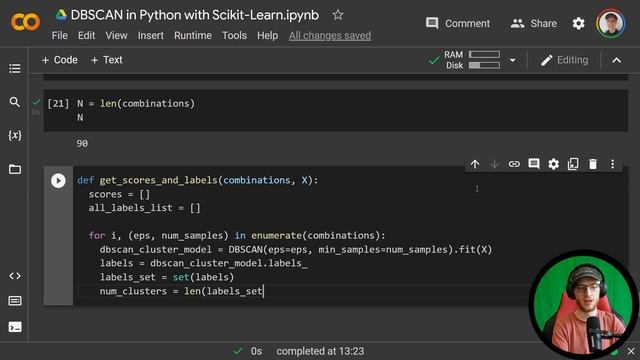640x360 pixels.
Task: Open the Tools menu
Action: (x=234, y=36)
